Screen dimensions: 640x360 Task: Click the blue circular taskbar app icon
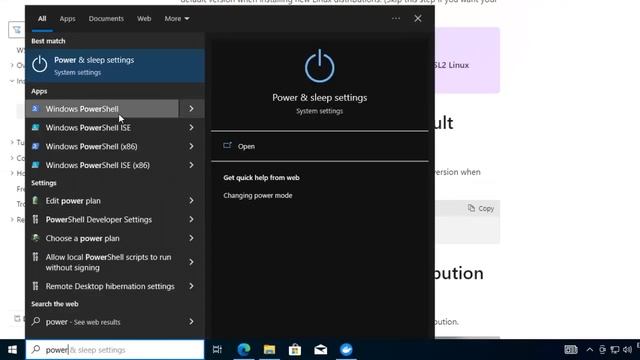[x=346, y=350]
